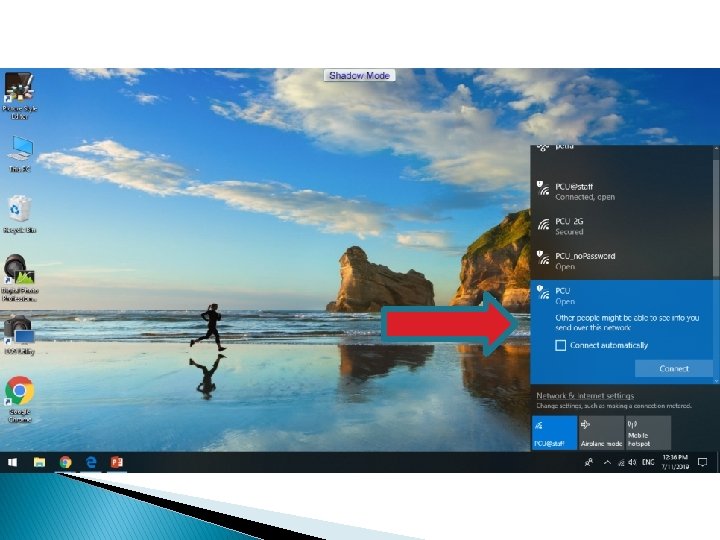Open the Recycle Bin icon
The height and width of the screenshot is (540, 720).
tap(19, 214)
